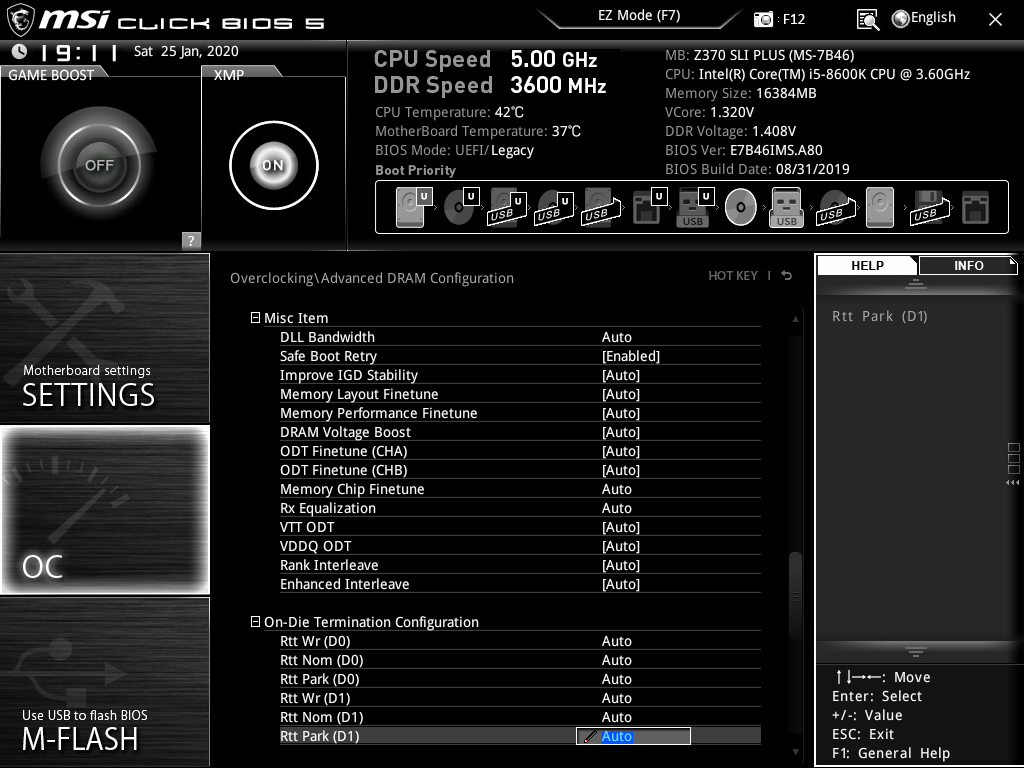Select the Memory Chip Finetune row label

pyautogui.click(x=352, y=488)
